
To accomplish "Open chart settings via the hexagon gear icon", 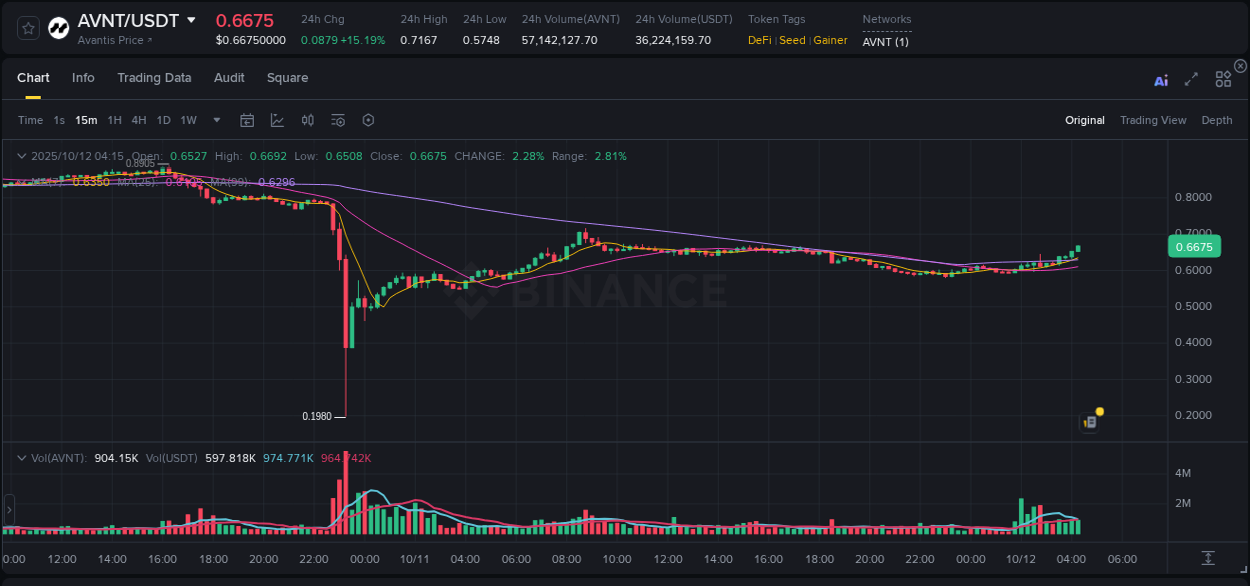I will click(x=368, y=120).
